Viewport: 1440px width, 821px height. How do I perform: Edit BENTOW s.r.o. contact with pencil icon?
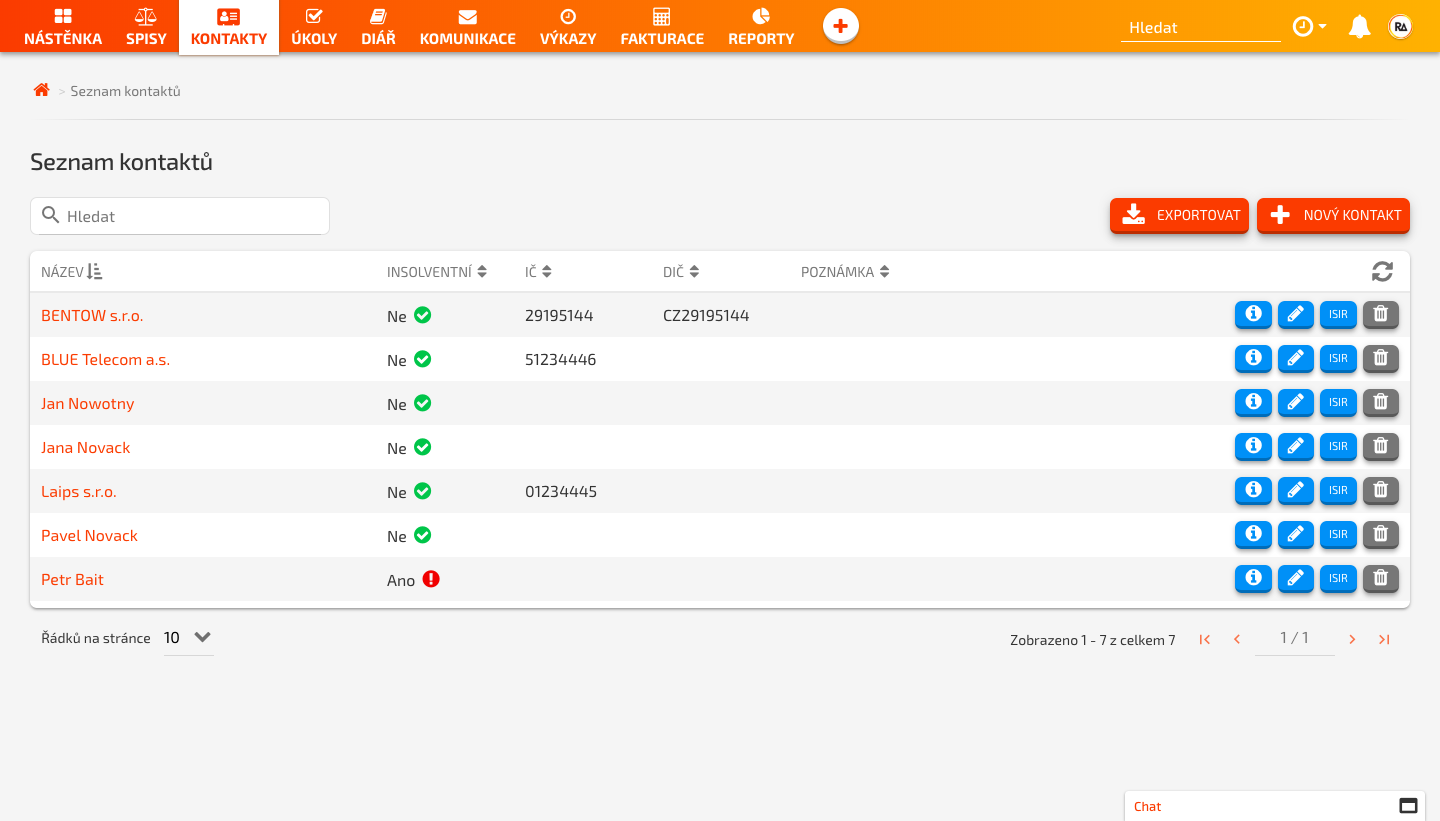click(1296, 314)
